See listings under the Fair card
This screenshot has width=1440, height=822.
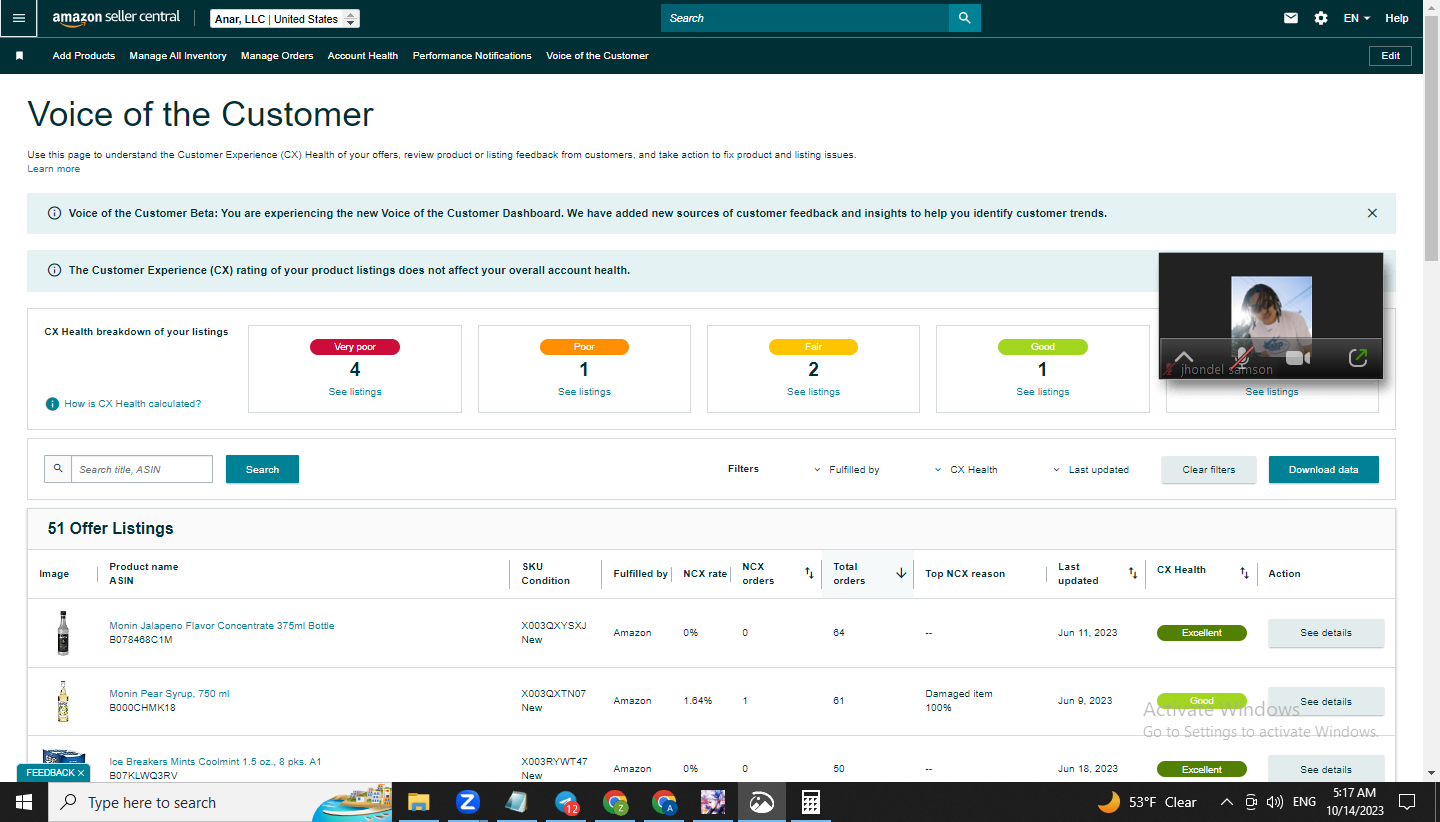pos(813,392)
